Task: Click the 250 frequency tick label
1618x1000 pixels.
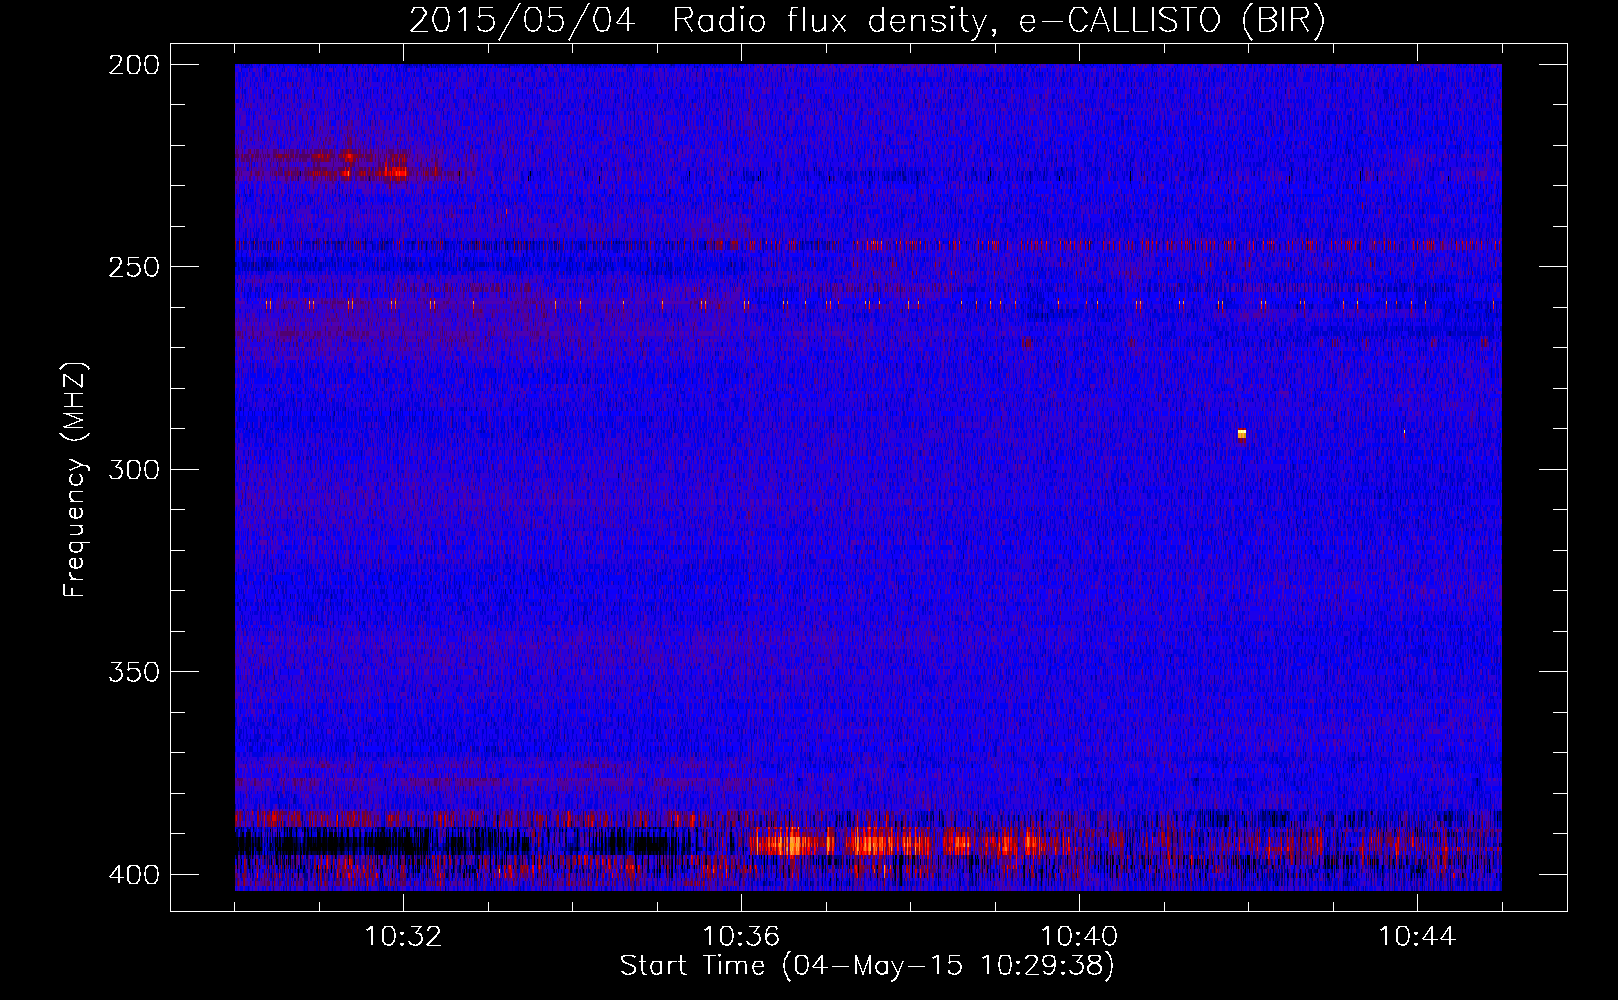Action: click(x=134, y=267)
